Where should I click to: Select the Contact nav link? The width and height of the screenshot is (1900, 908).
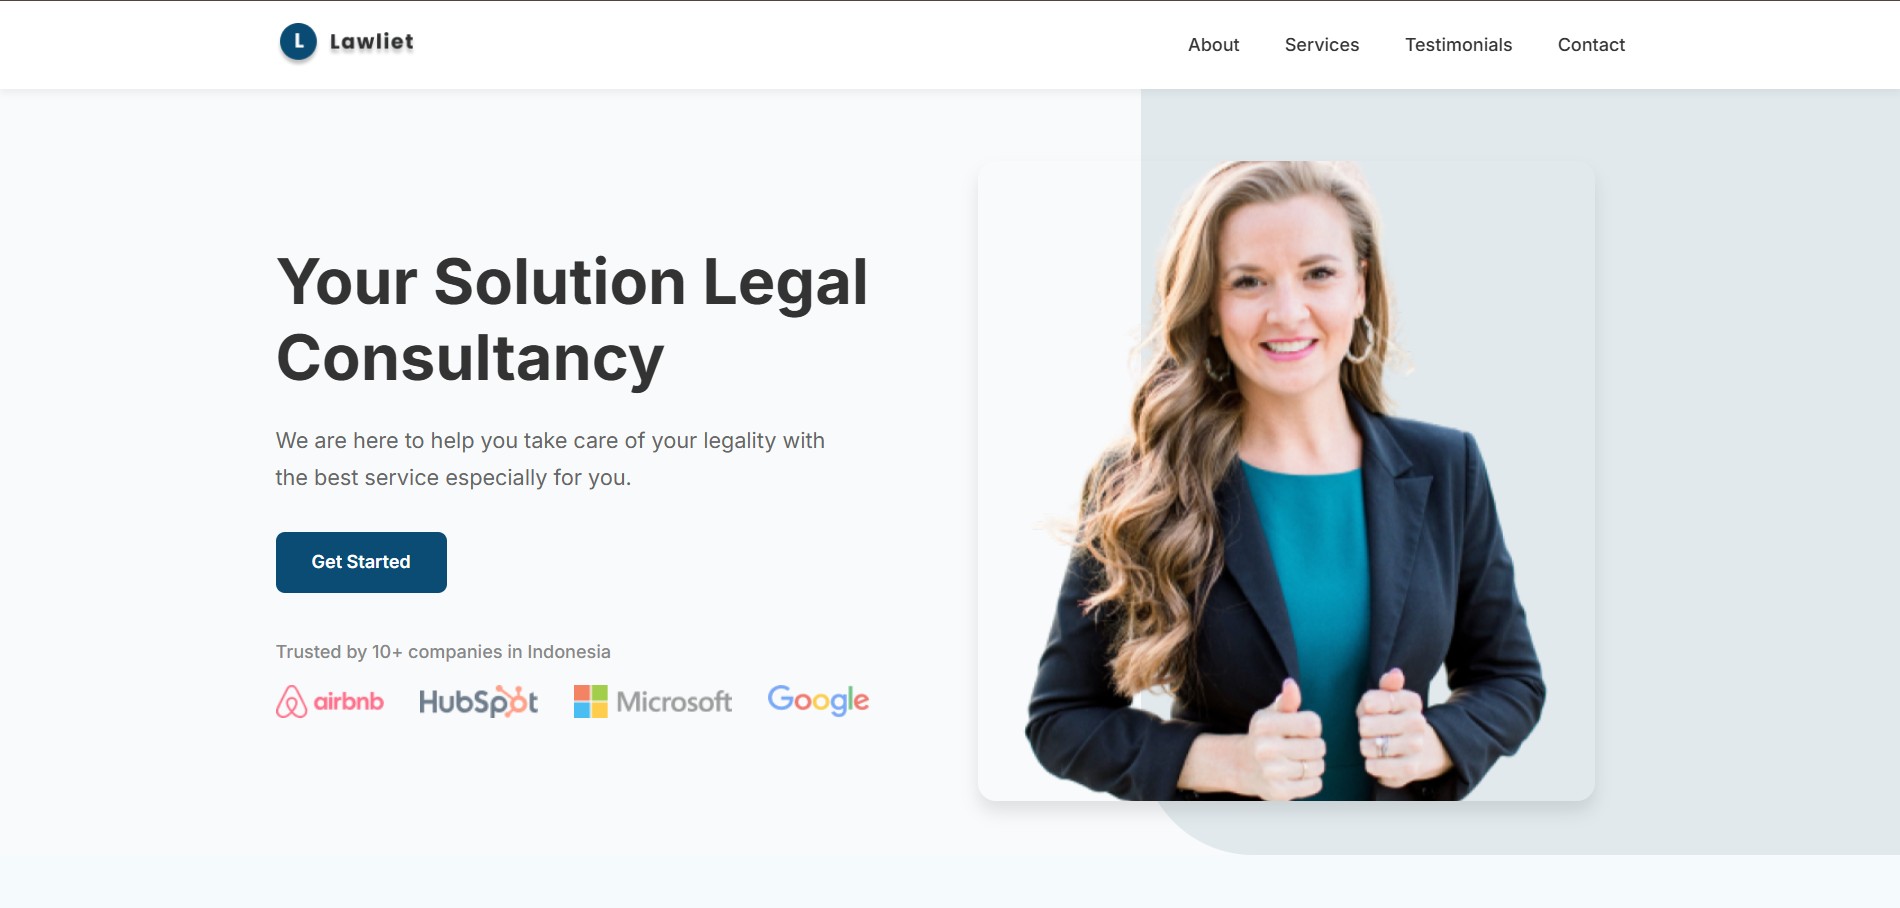1591,45
